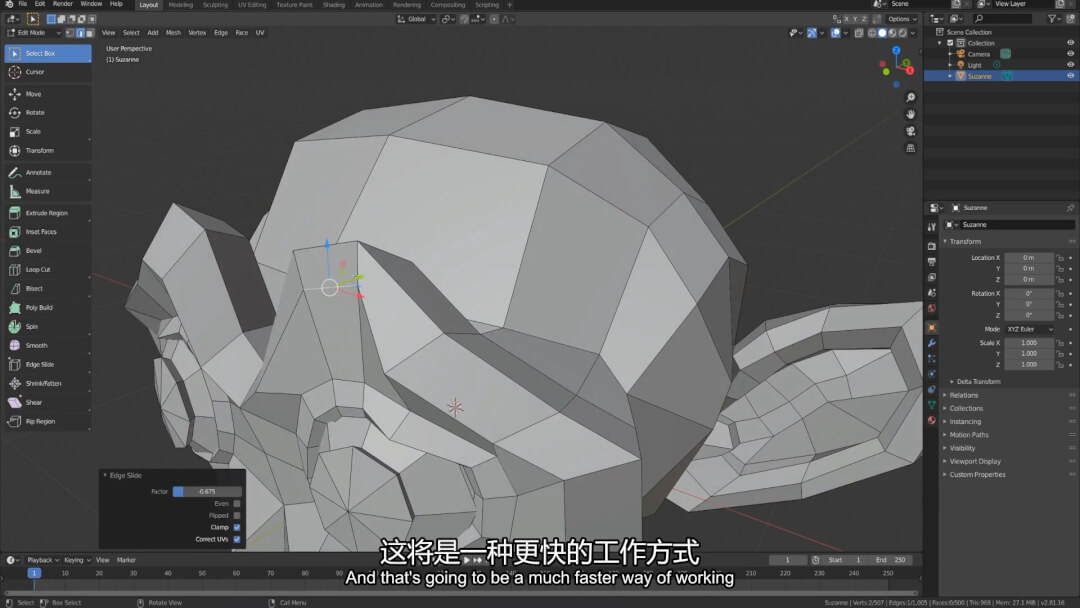Hide the Collection in outliner

[x=1070, y=43]
